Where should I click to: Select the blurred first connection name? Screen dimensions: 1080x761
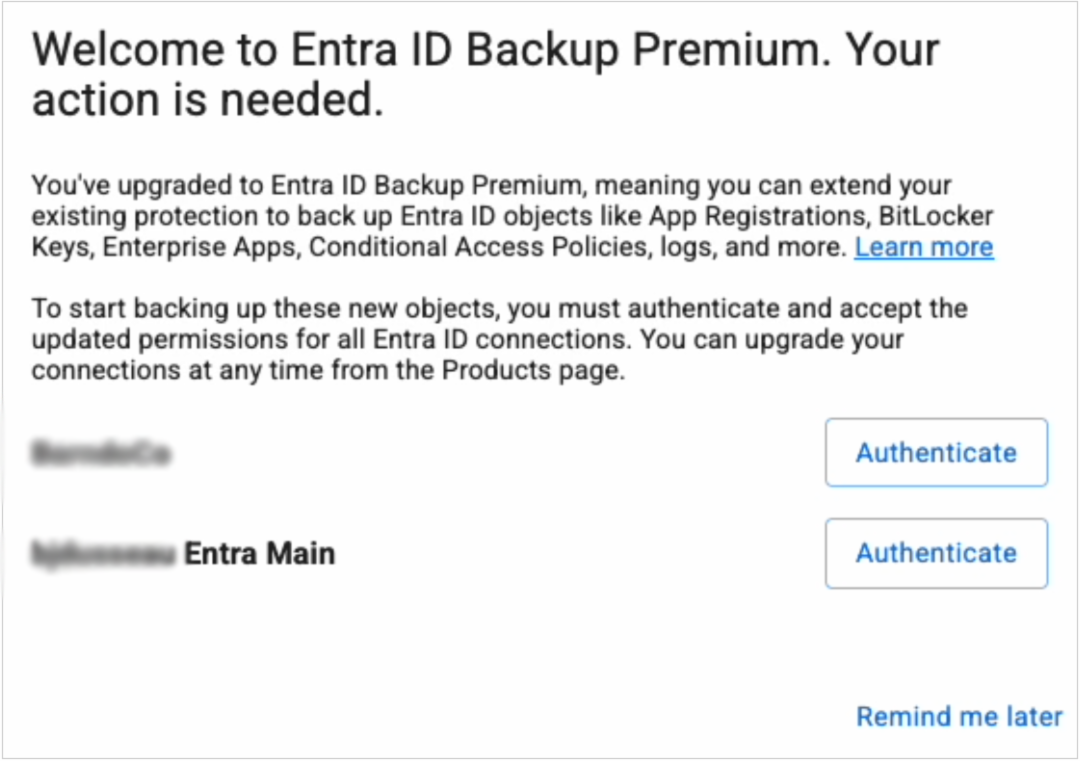pyautogui.click(x=100, y=453)
